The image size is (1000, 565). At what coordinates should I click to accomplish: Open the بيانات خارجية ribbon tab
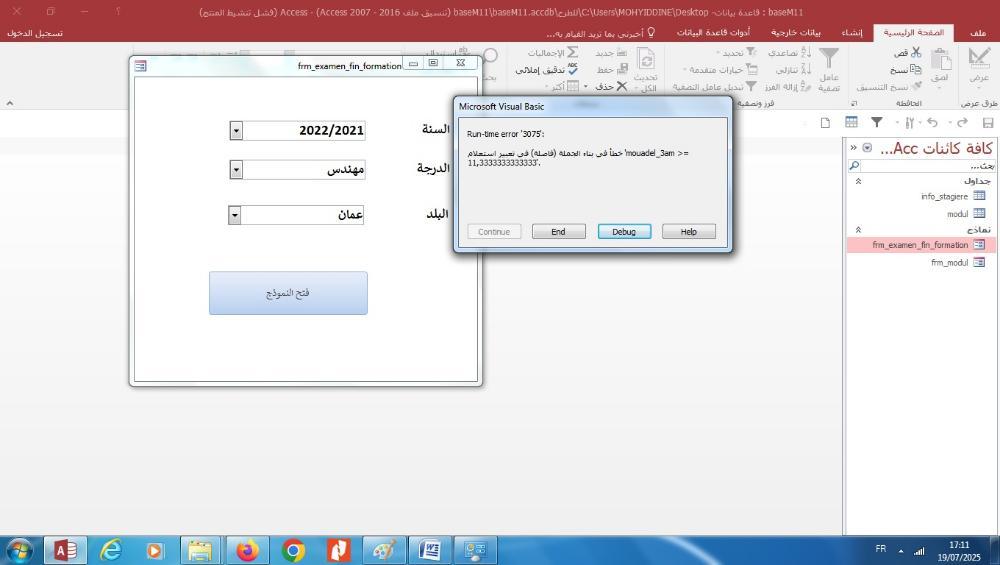point(795,33)
